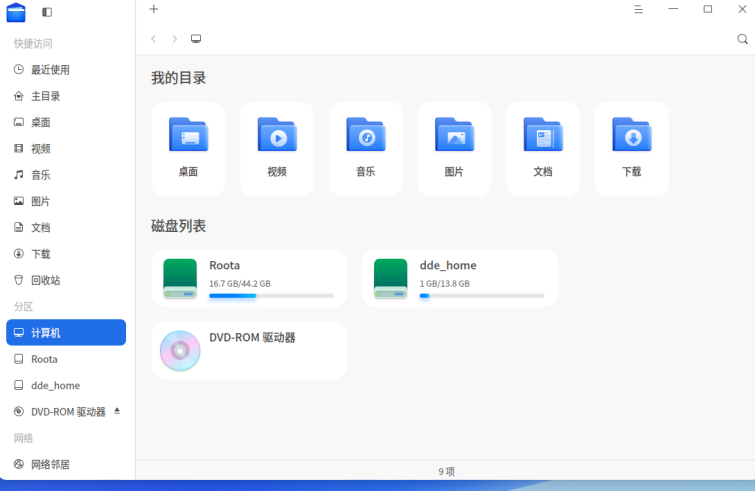Open the 图片 folder in 我的目录

(x=454, y=149)
